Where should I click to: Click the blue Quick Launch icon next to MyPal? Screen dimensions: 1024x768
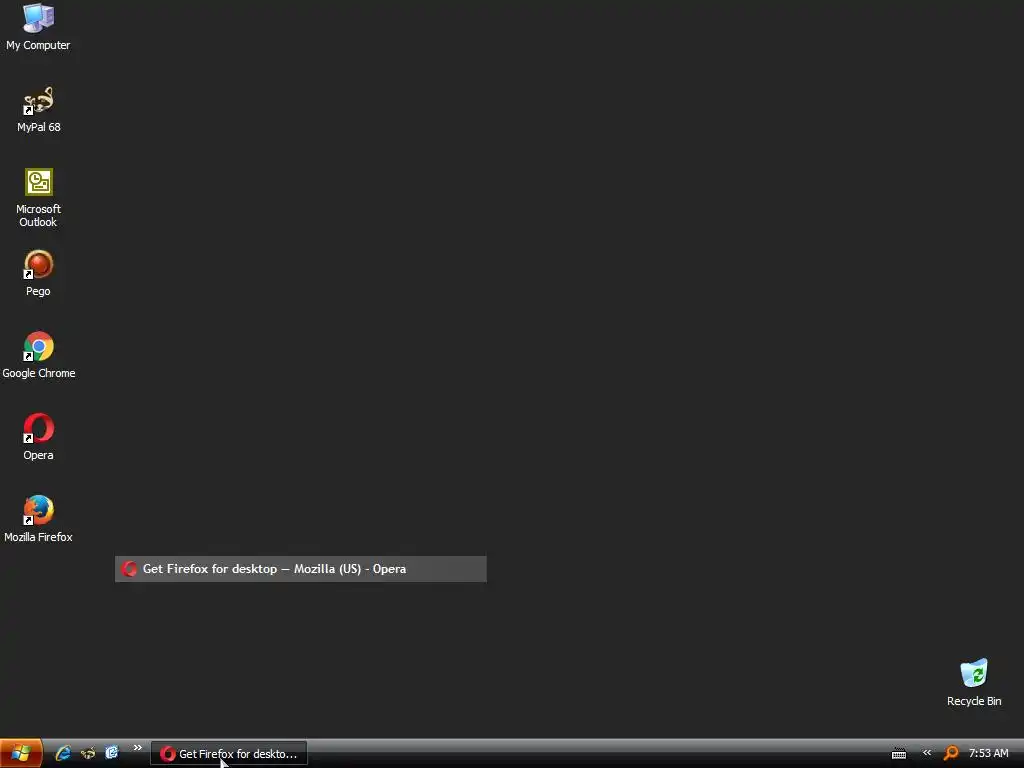pyautogui.click(x=112, y=753)
